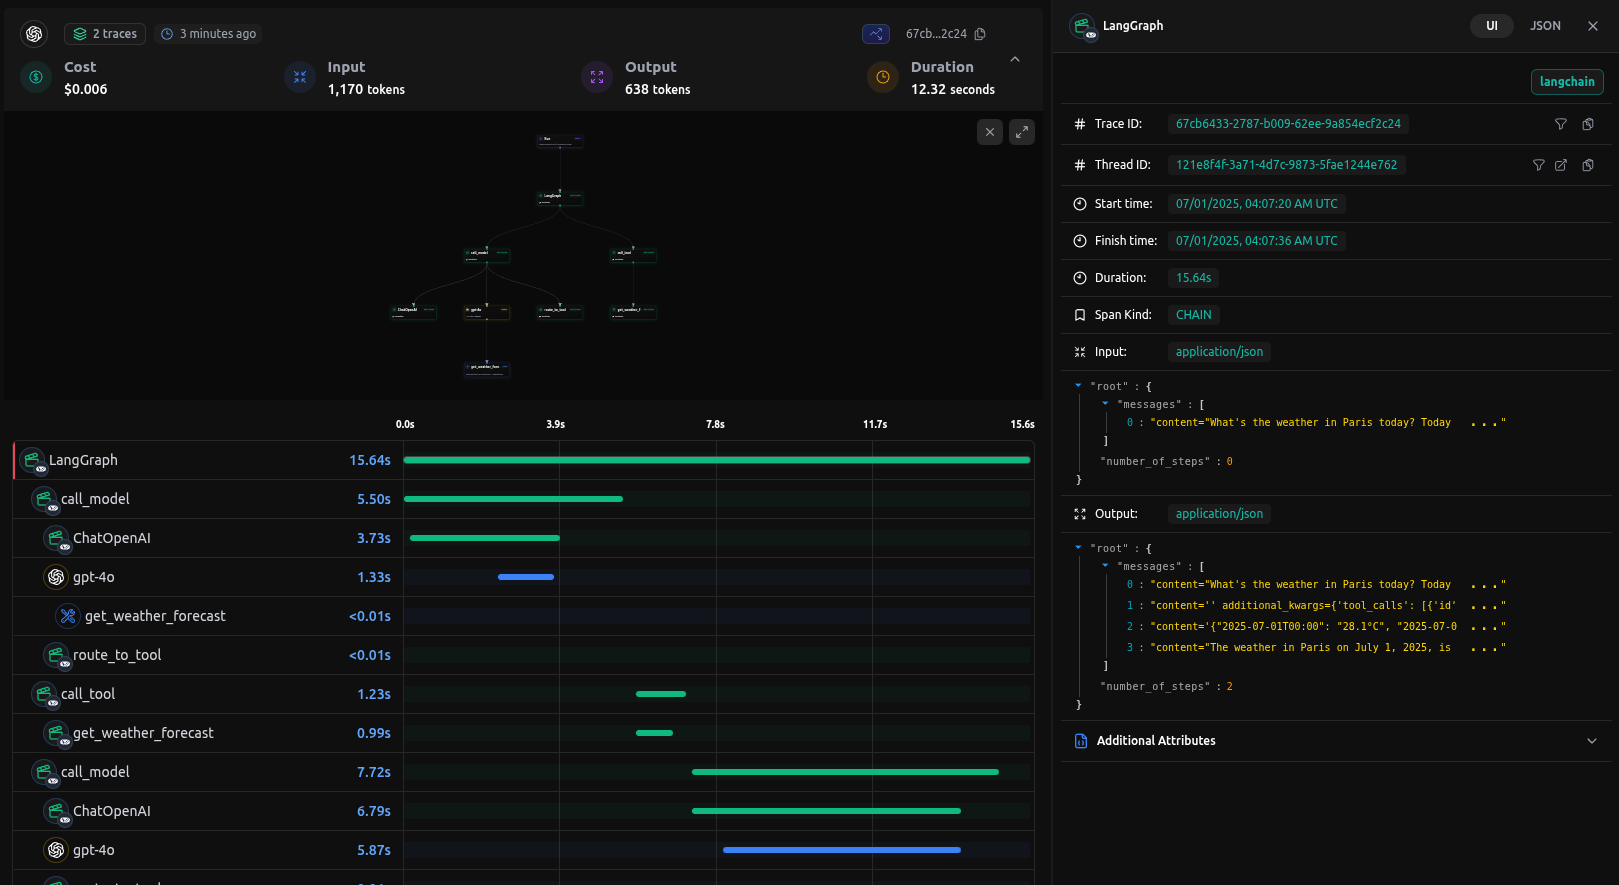
Task: Collapse the trace summary header
Action: click(1015, 60)
